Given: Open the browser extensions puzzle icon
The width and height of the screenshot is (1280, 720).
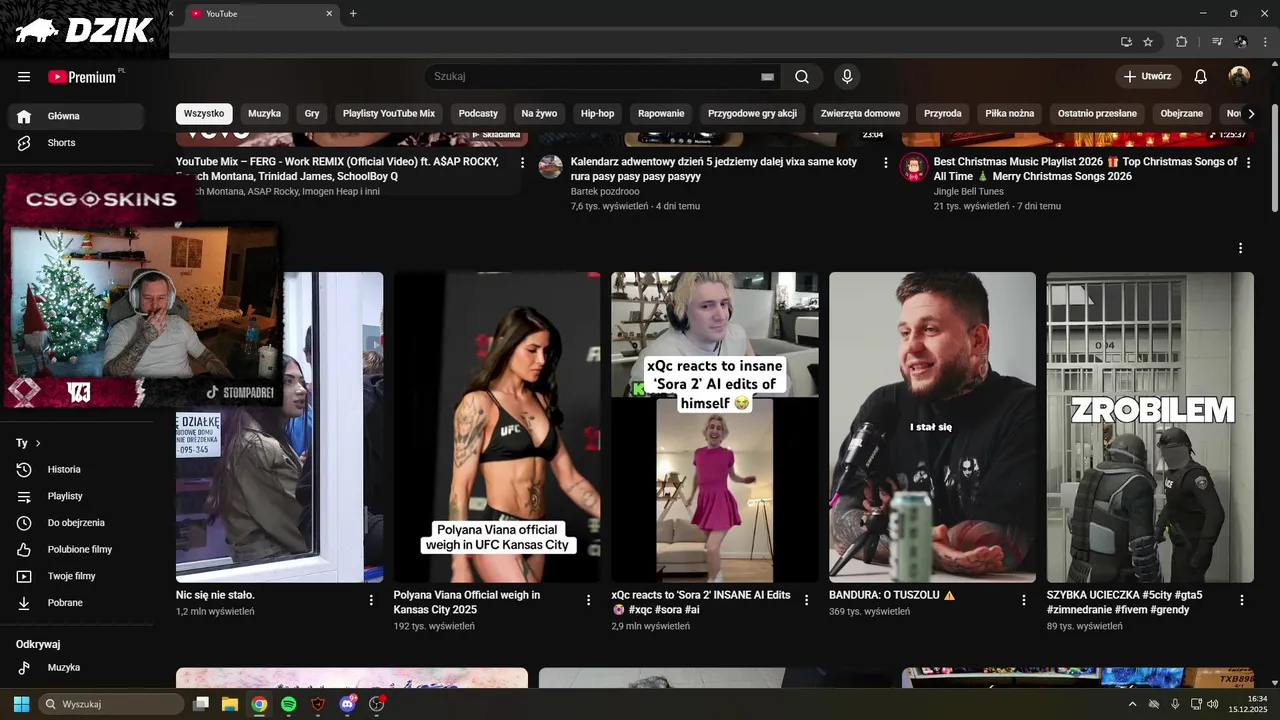Looking at the screenshot, I should [x=1182, y=42].
